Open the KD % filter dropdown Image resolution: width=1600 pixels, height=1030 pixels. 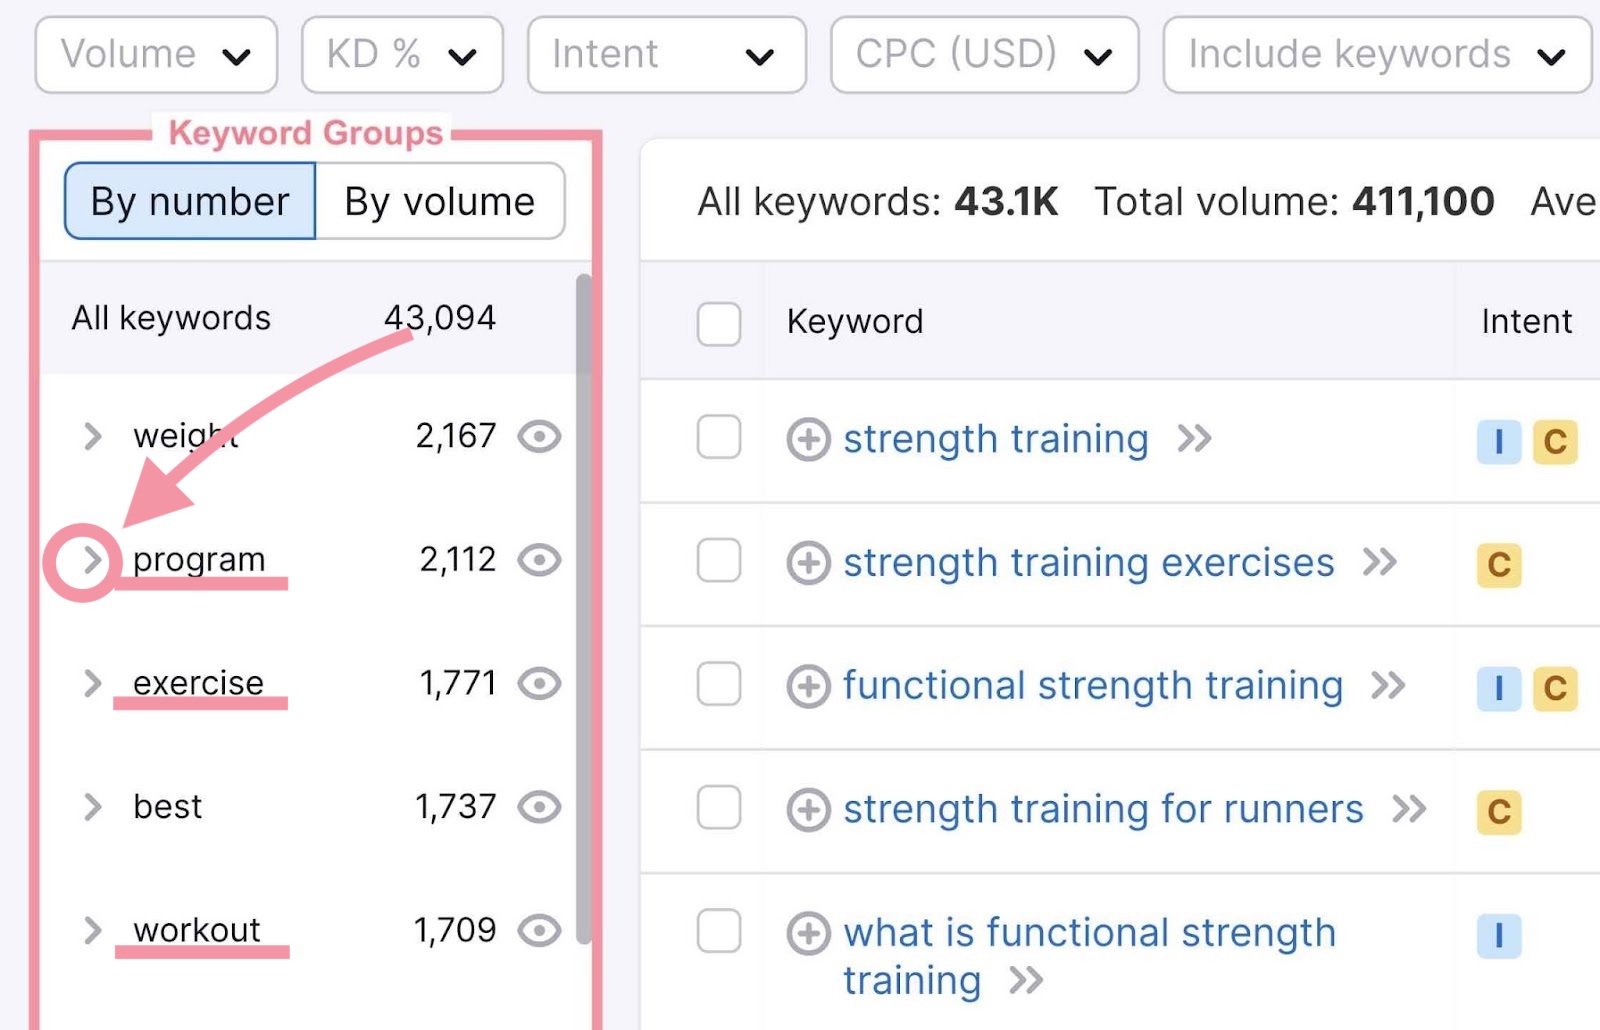(x=402, y=55)
